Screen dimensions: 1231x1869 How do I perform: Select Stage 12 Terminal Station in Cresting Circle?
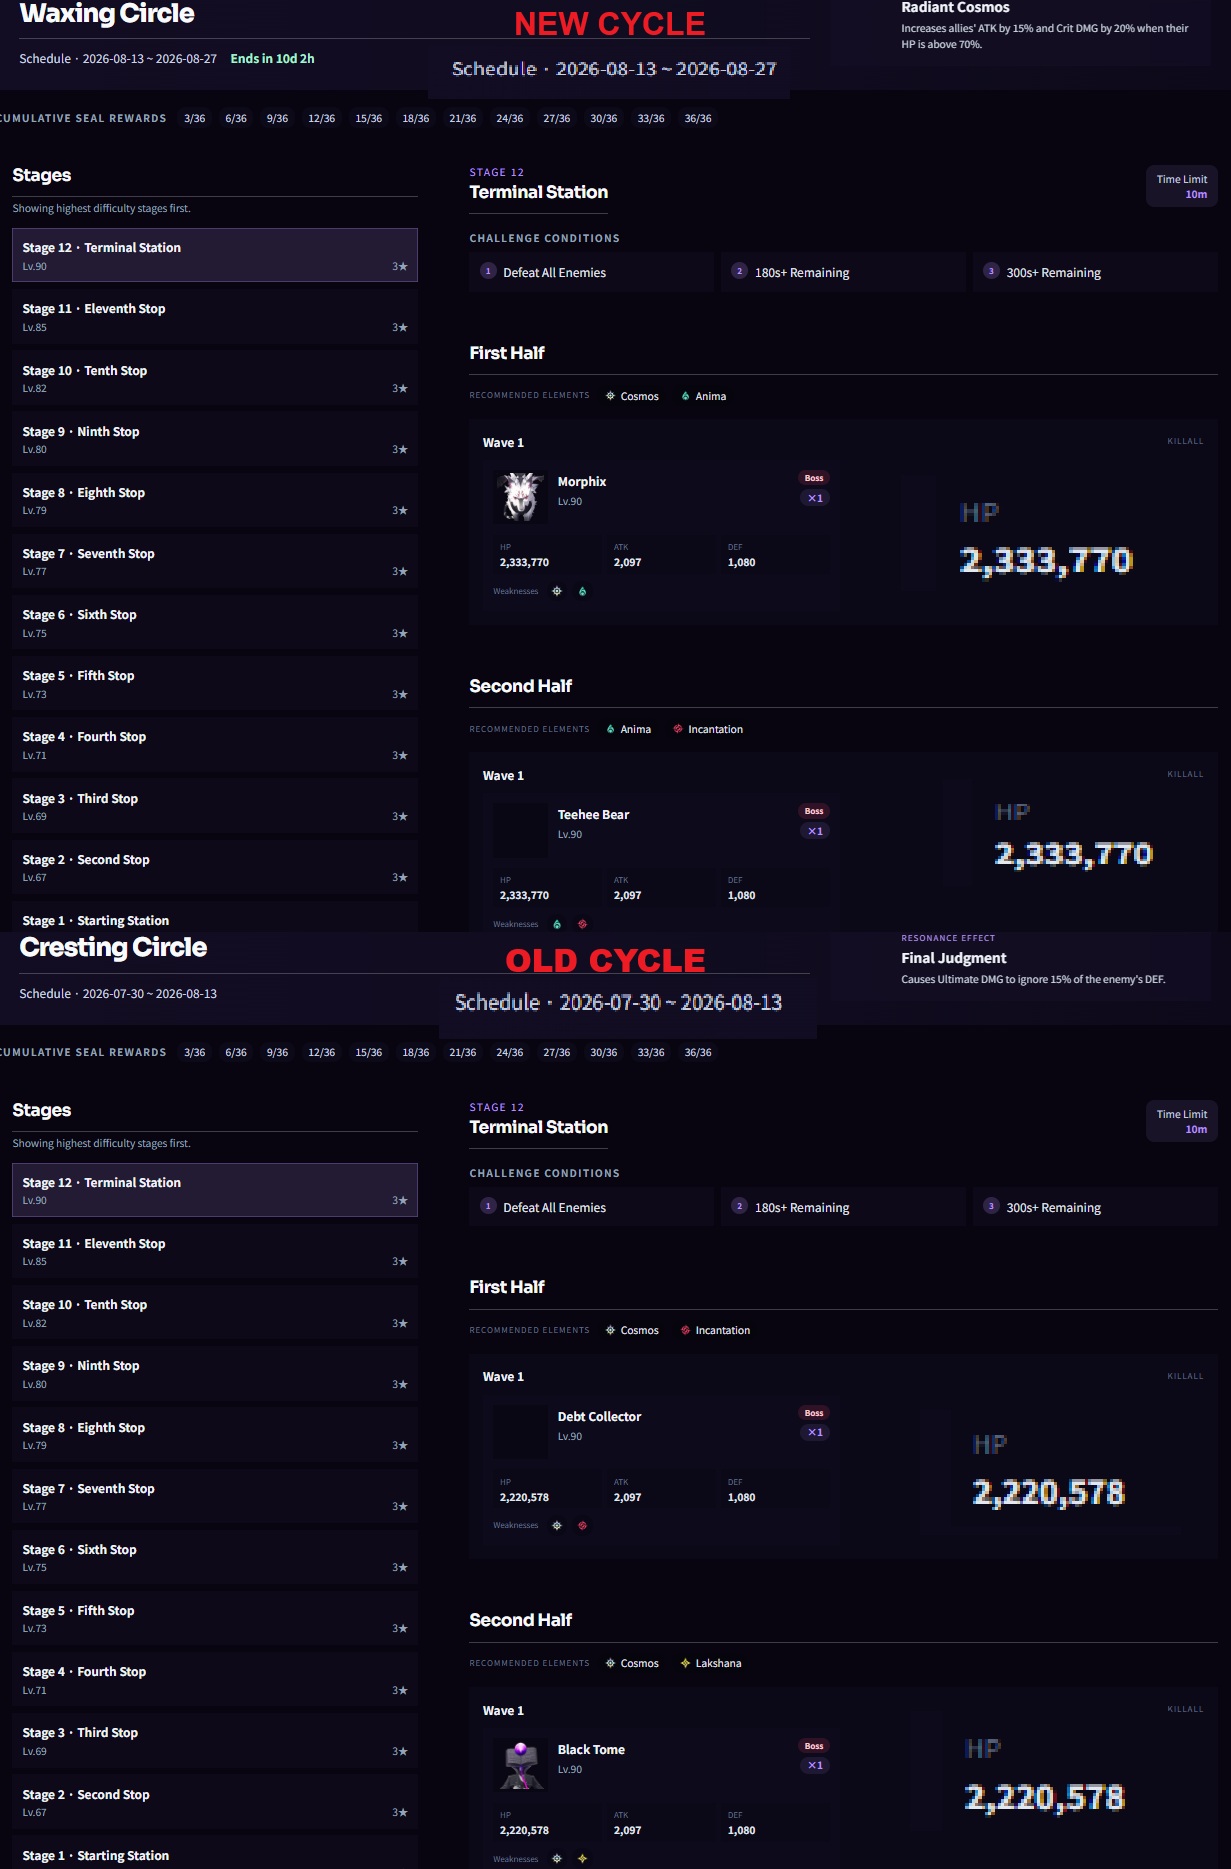[214, 1190]
